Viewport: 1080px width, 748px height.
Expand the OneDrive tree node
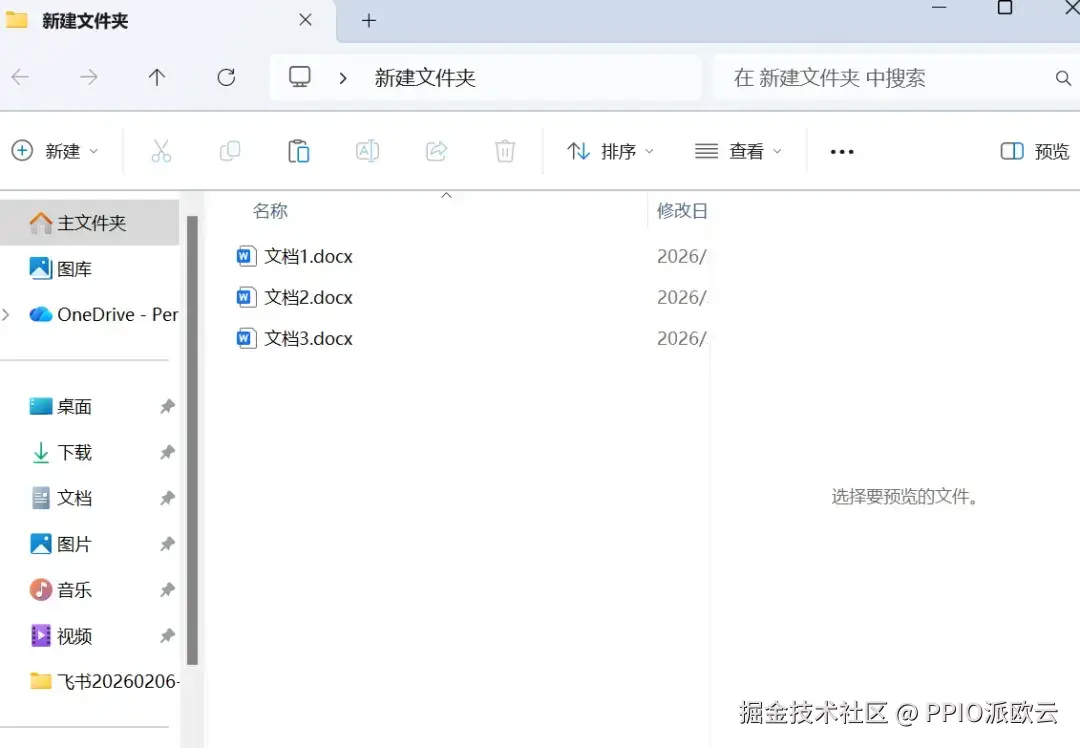(x=6, y=315)
